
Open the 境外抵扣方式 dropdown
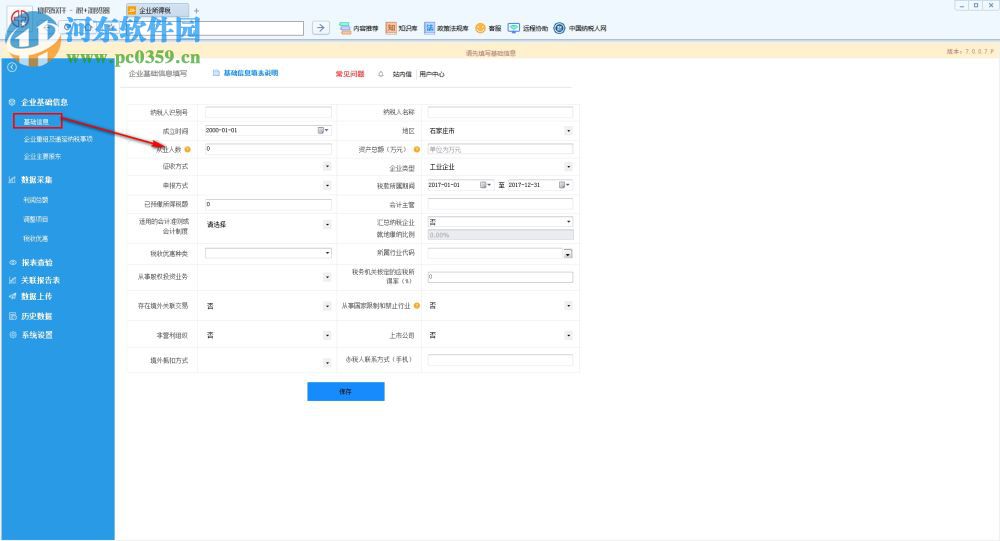[268, 362]
